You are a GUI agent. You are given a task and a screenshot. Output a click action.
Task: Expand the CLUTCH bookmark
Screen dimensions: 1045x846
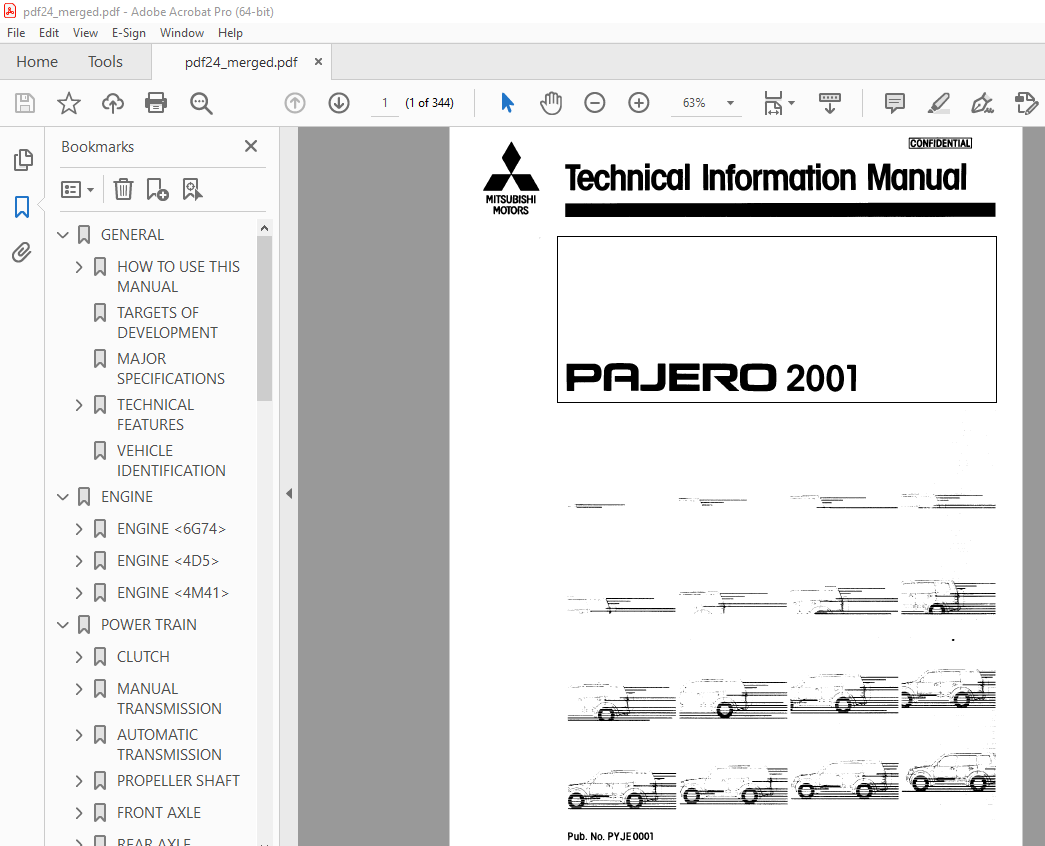tap(79, 657)
